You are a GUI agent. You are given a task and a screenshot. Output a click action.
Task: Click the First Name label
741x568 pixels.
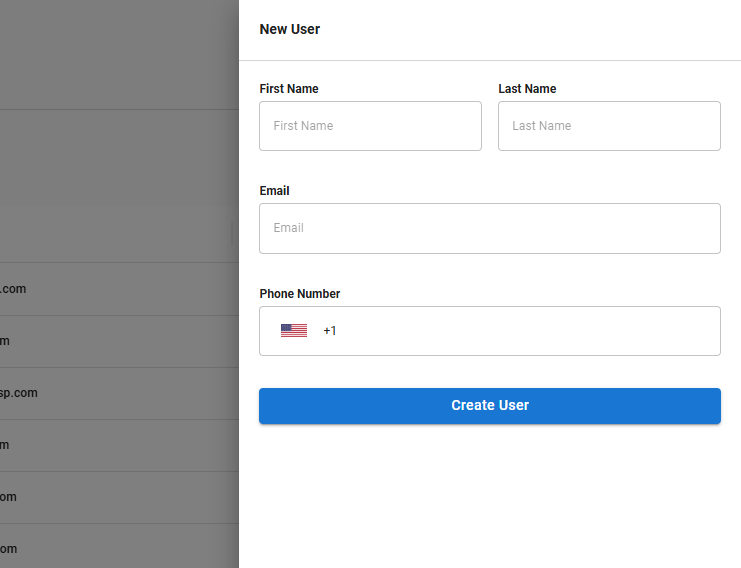pyautogui.click(x=289, y=89)
